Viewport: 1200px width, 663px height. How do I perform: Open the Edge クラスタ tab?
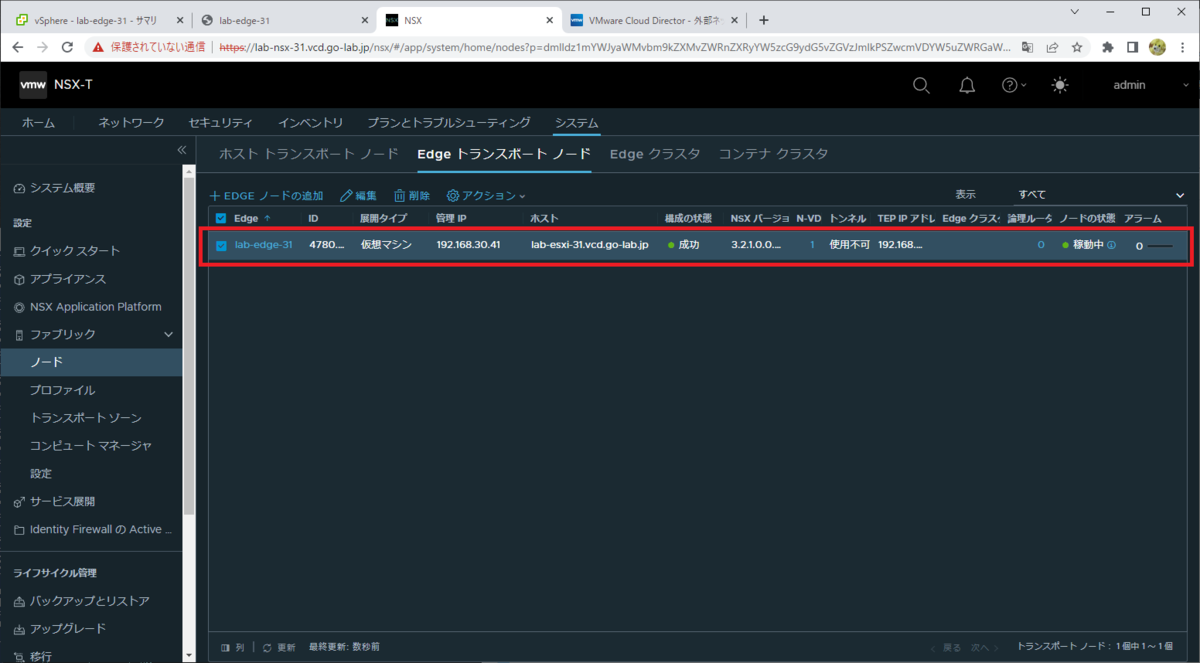[x=655, y=154]
